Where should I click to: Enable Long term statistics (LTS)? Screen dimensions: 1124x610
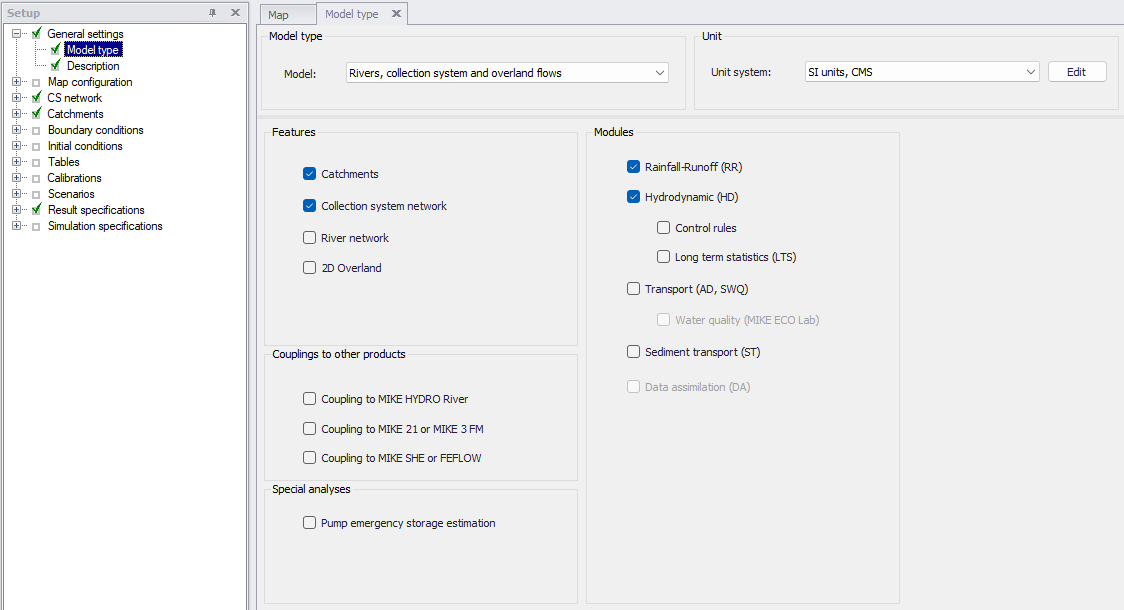coord(664,257)
